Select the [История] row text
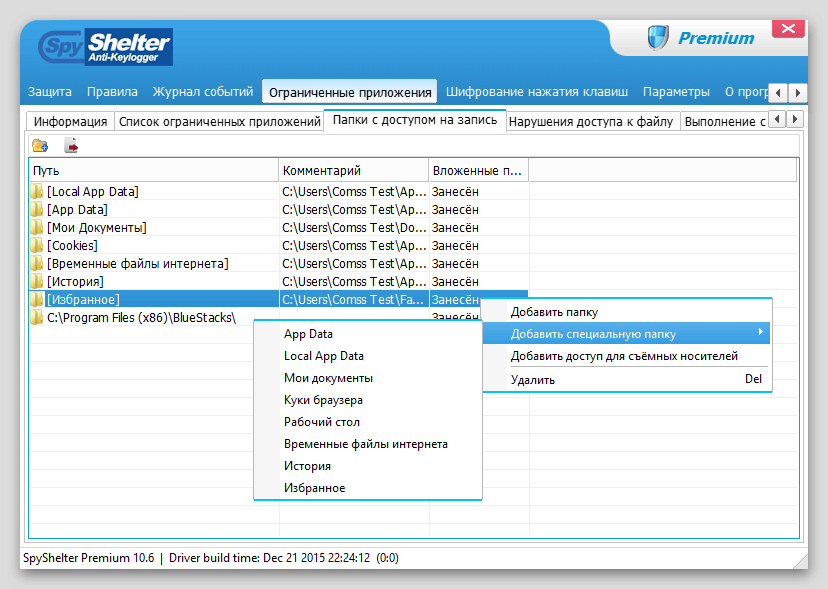The image size is (828, 589). [75, 281]
